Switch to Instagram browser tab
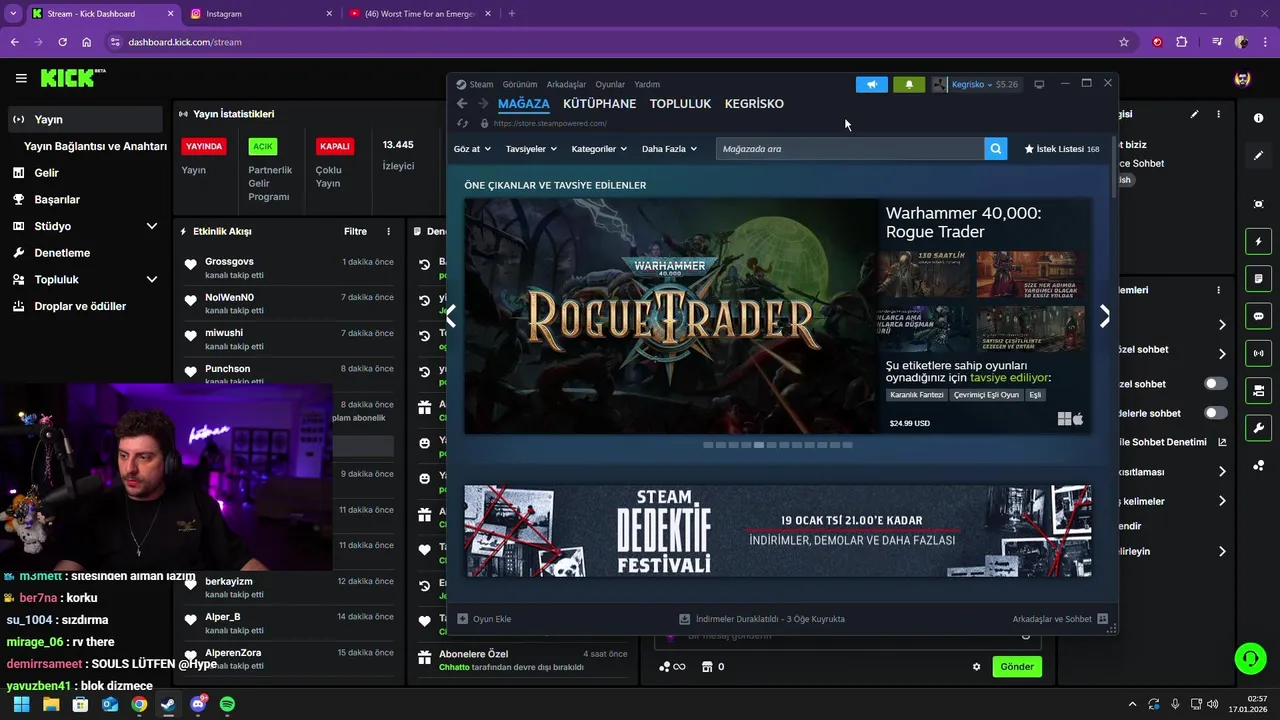The width and height of the screenshot is (1280, 720). 260,14
